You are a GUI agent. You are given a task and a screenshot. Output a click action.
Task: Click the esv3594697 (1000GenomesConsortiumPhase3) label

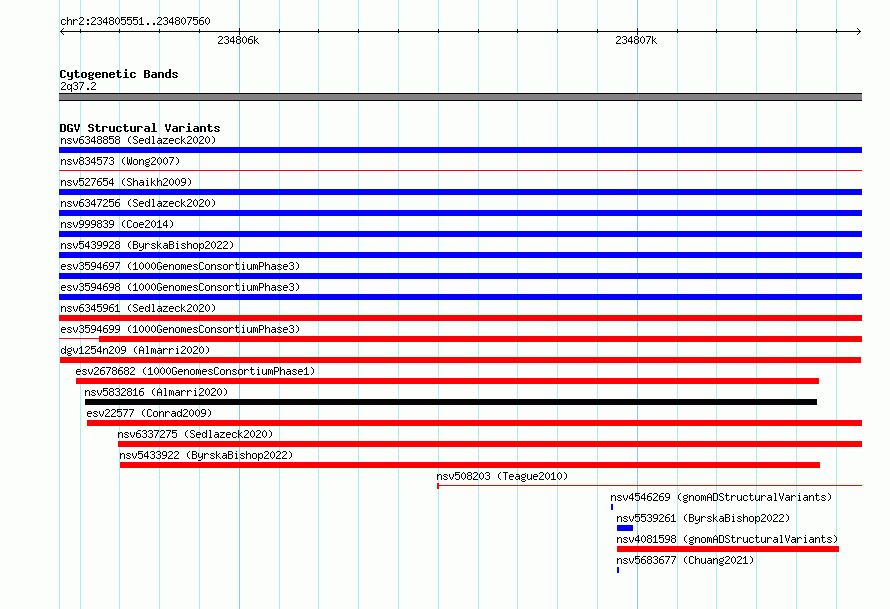(180, 266)
